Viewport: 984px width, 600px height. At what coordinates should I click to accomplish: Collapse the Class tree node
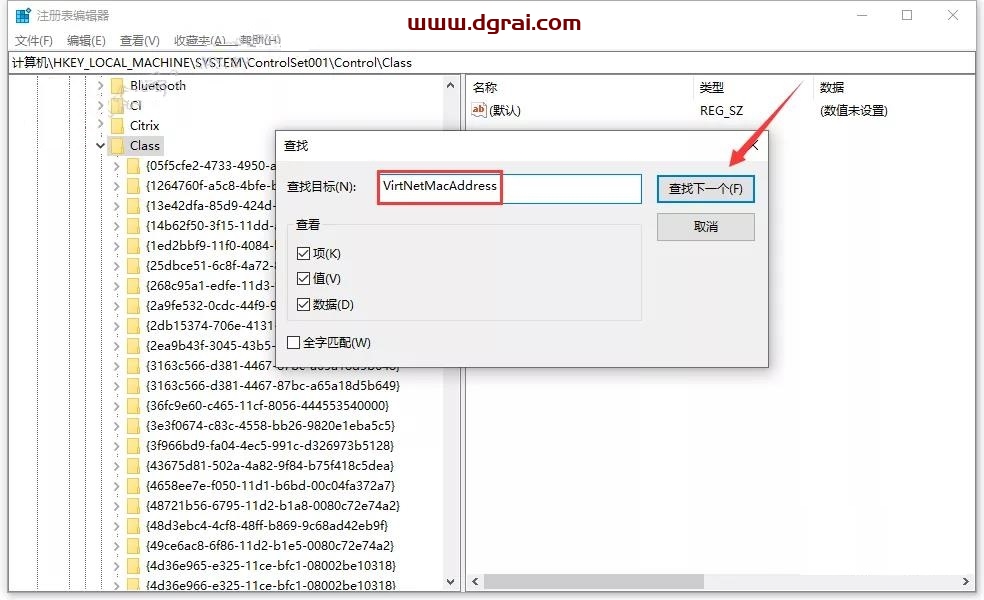100,146
